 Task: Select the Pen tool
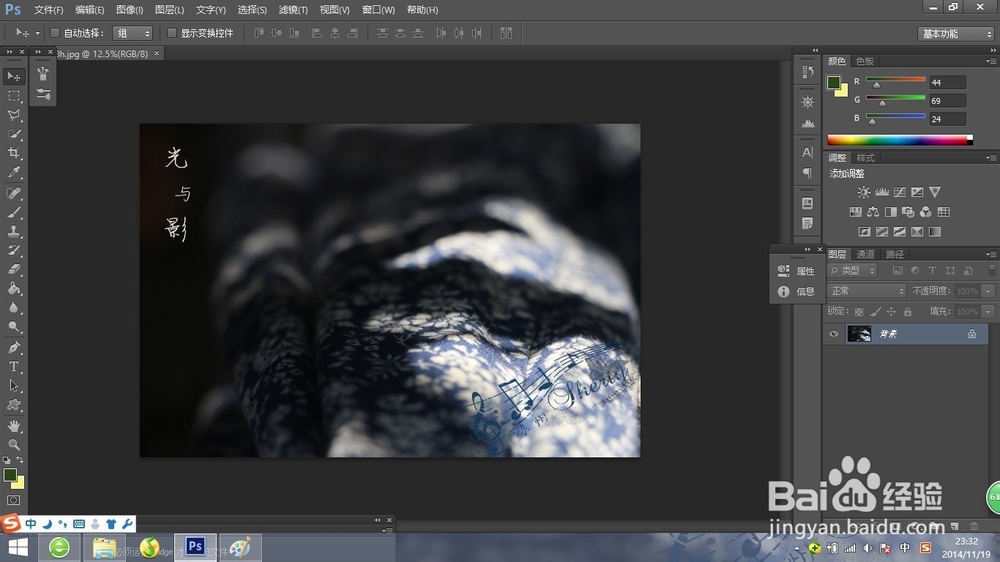pos(13,348)
